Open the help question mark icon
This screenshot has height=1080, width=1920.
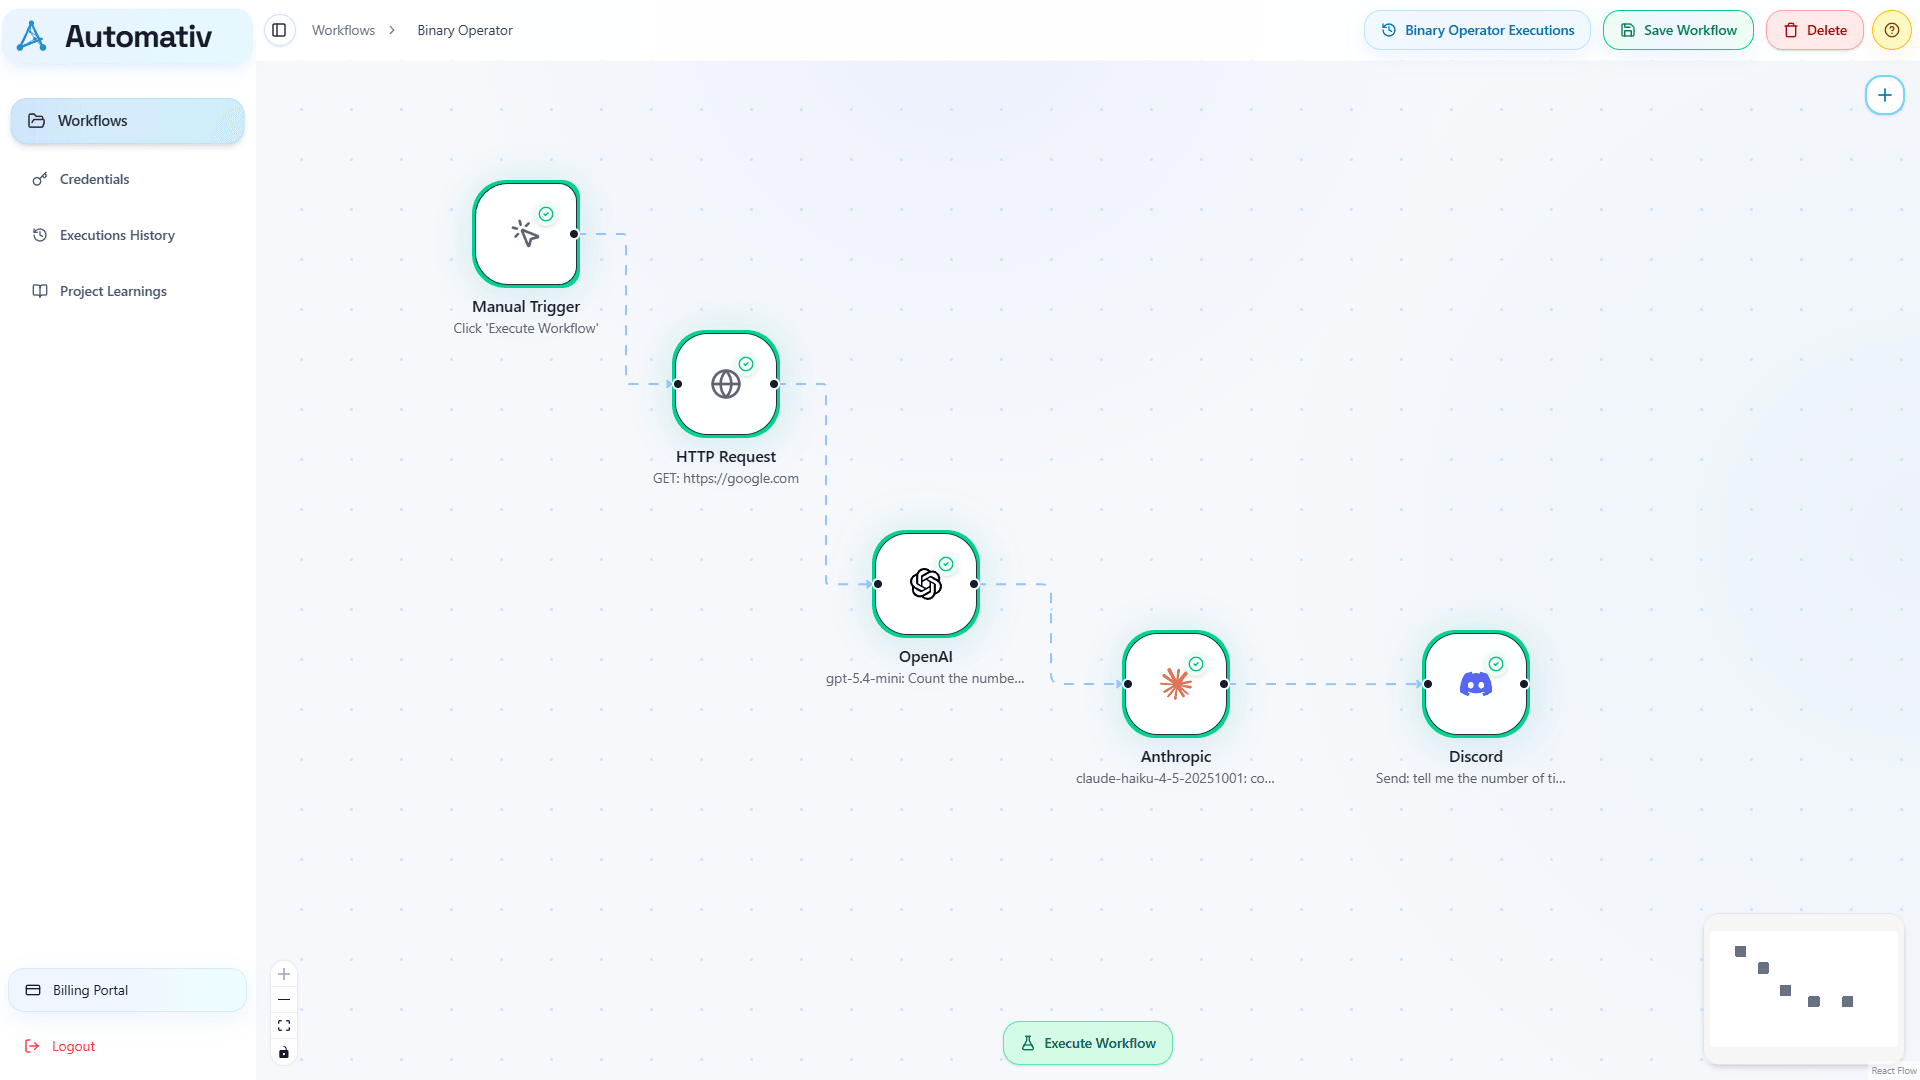point(1891,30)
